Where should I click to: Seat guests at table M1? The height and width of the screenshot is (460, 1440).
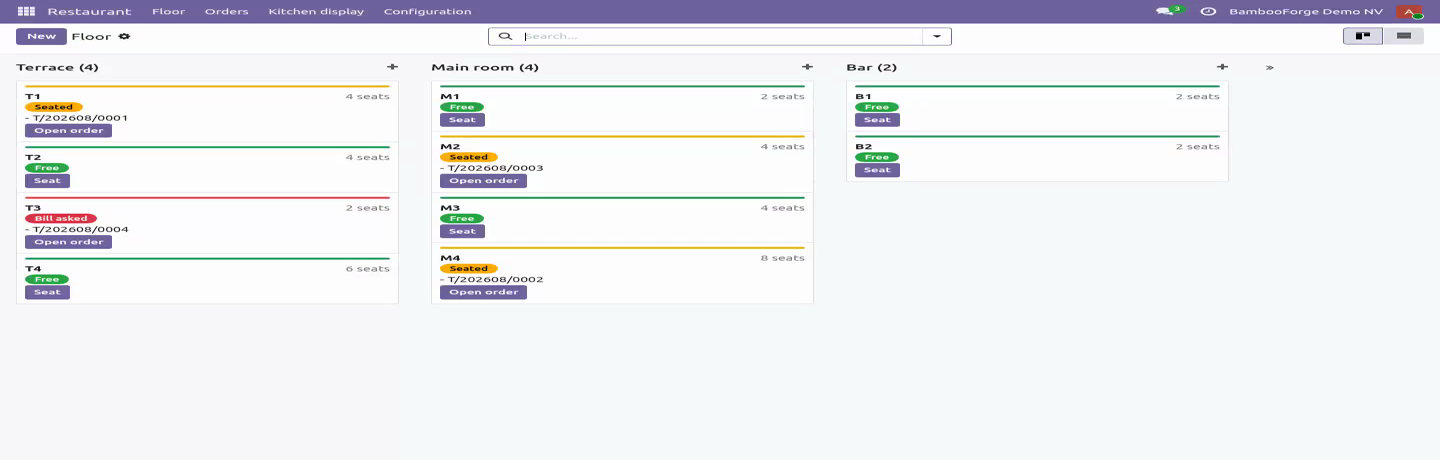coord(462,120)
